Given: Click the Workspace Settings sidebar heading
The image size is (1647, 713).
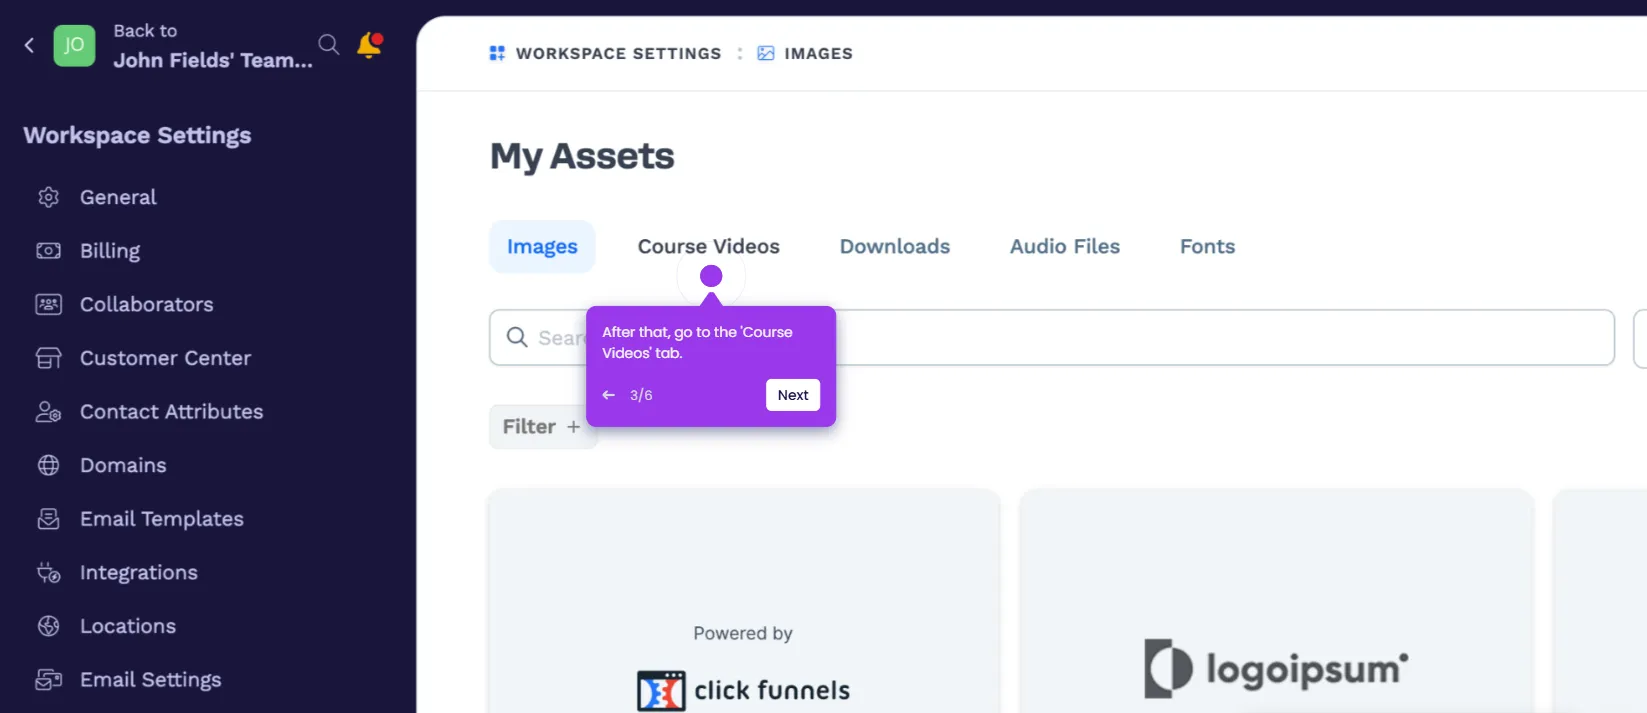Looking at the screenshot, I should coord(137,135).
